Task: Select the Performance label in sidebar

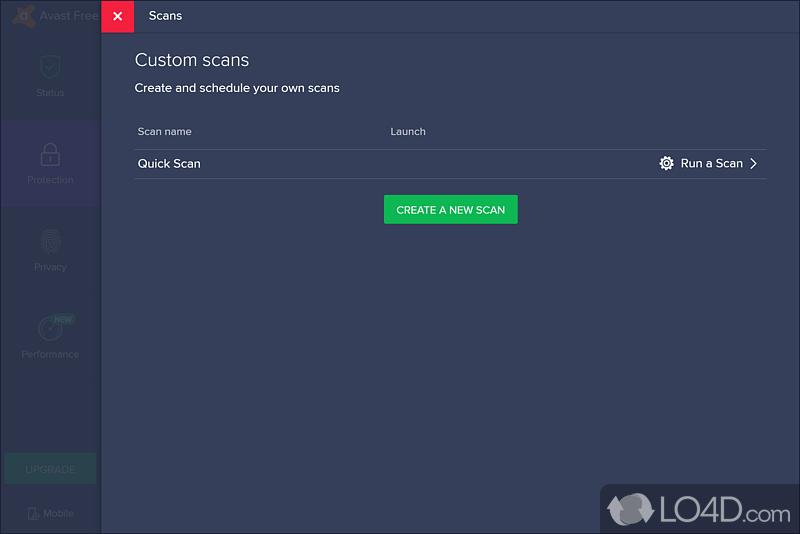Action: click(x=50, y=354)
